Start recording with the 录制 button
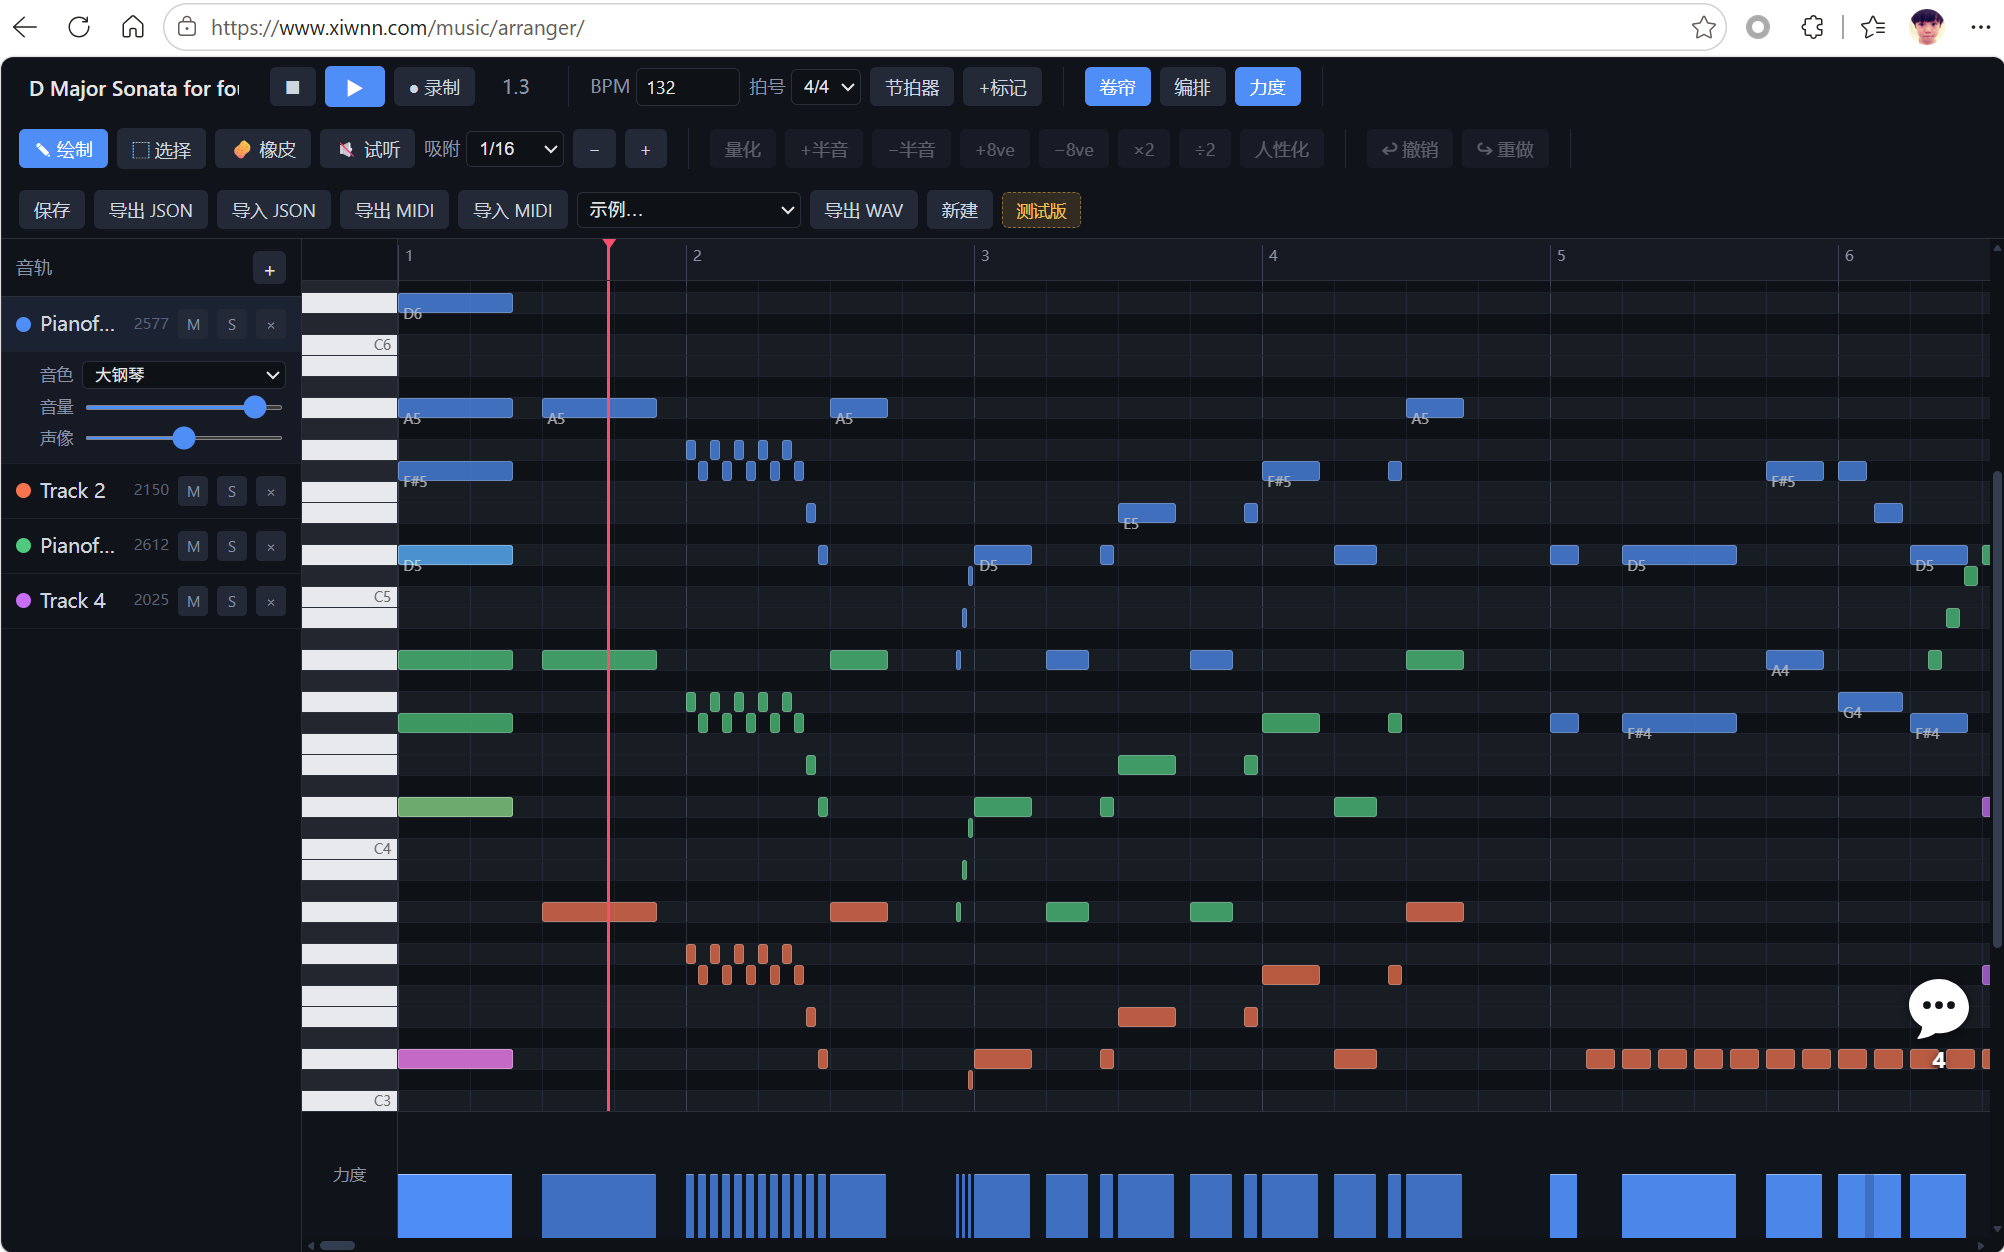 coord(435,87)
